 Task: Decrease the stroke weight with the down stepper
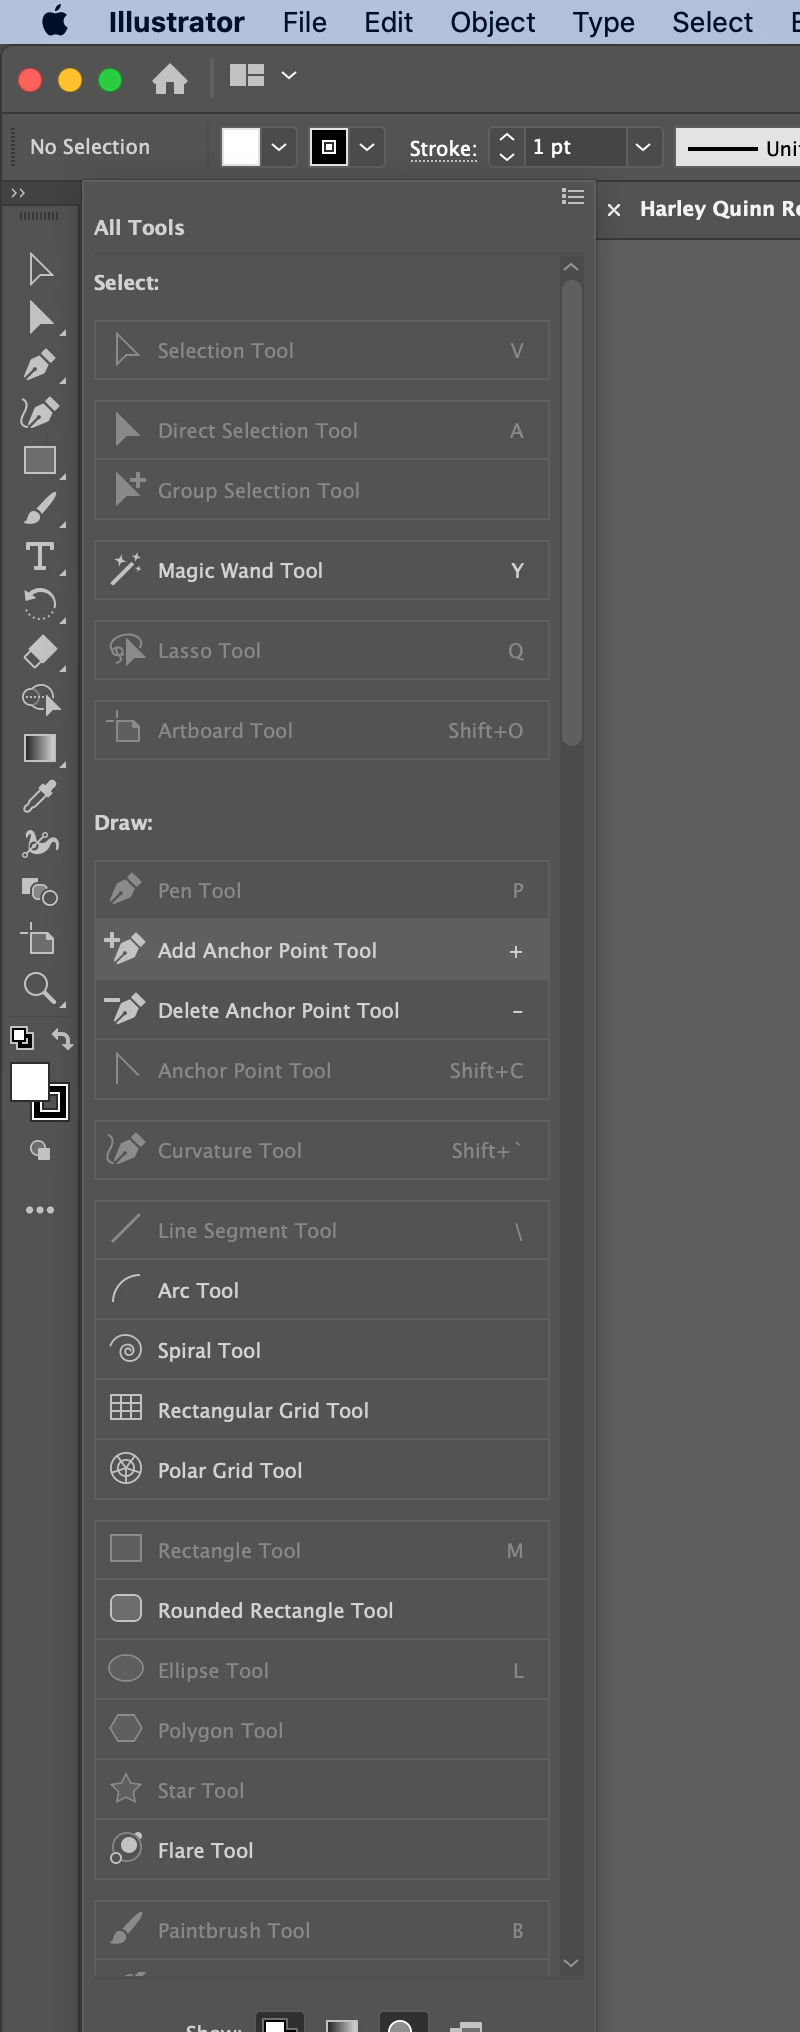[x=507, y=156]
